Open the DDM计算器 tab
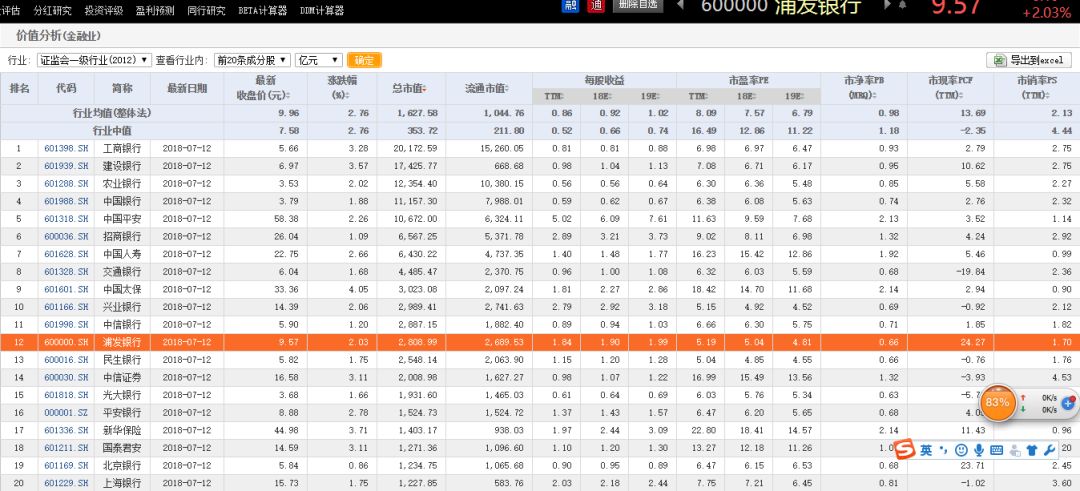 coord(322,11)
